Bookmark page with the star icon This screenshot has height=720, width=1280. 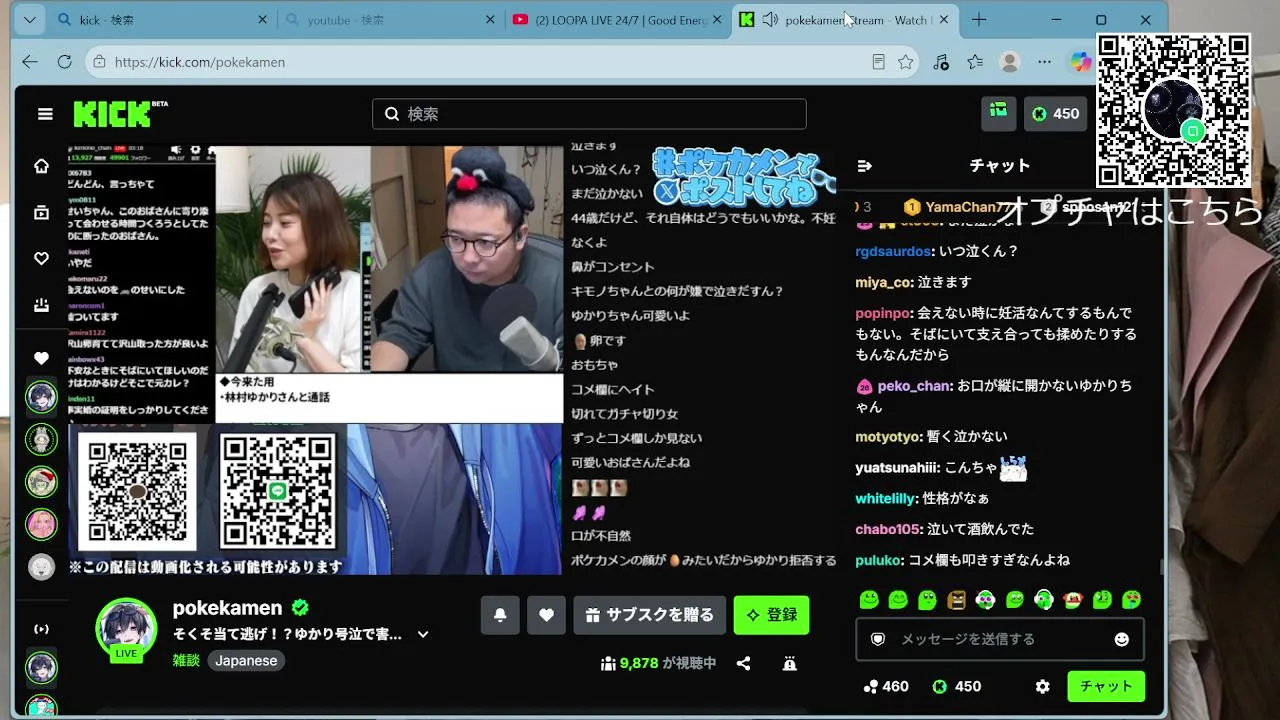click(x=906, y=62)
